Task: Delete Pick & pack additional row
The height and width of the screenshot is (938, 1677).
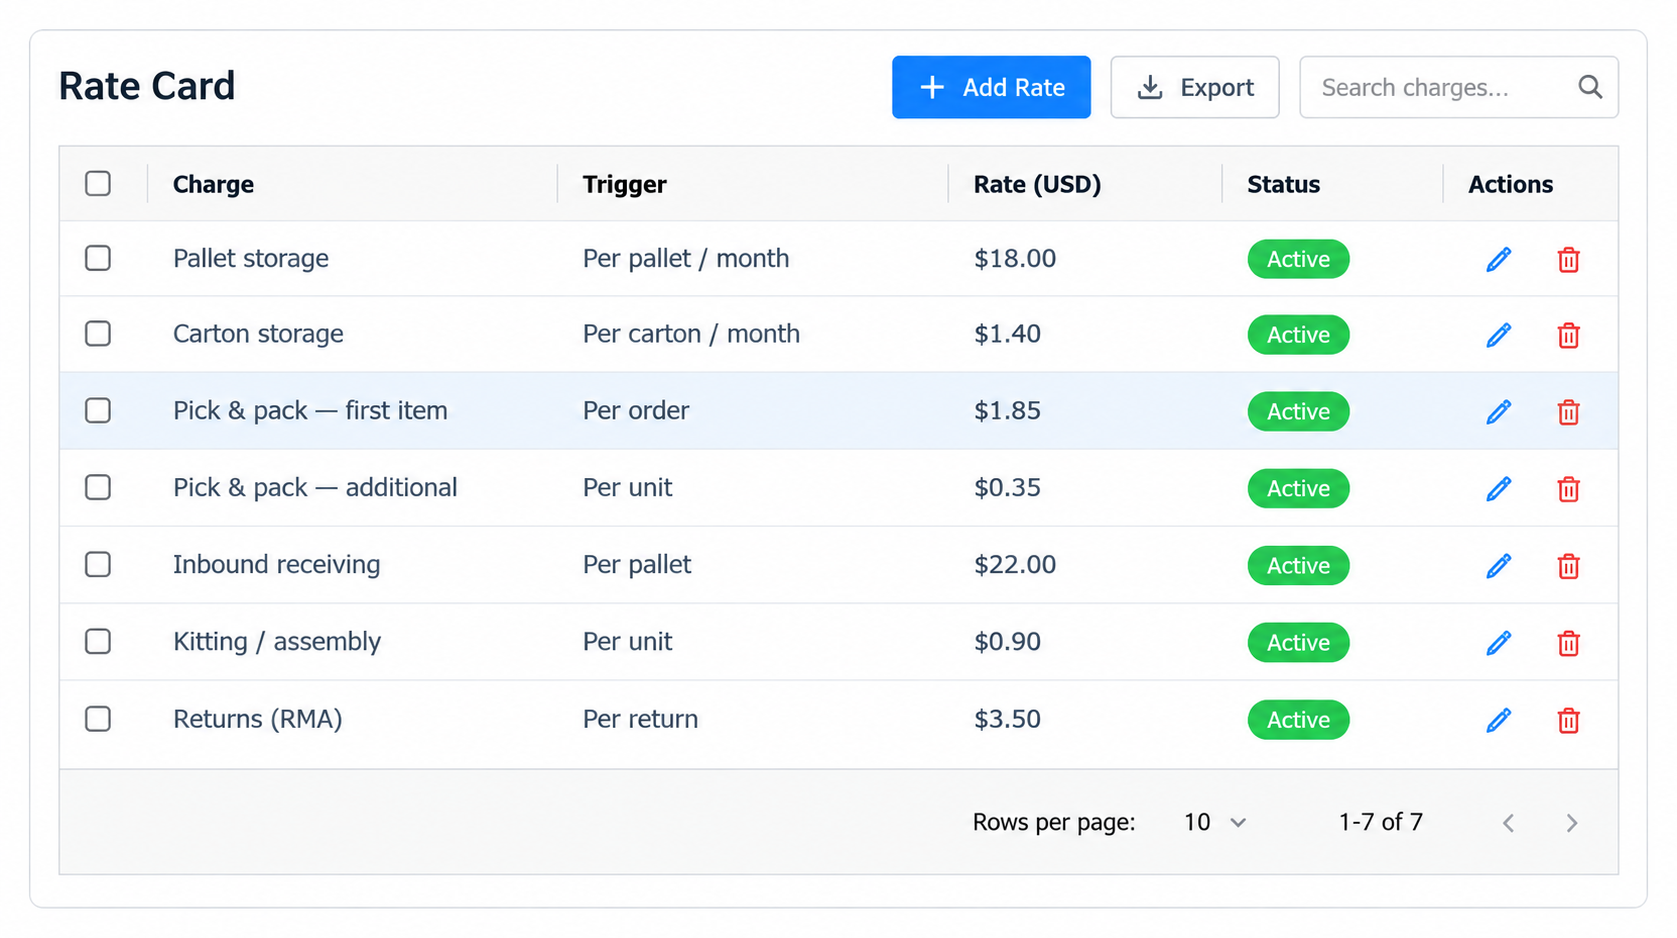Action: 1568,488
